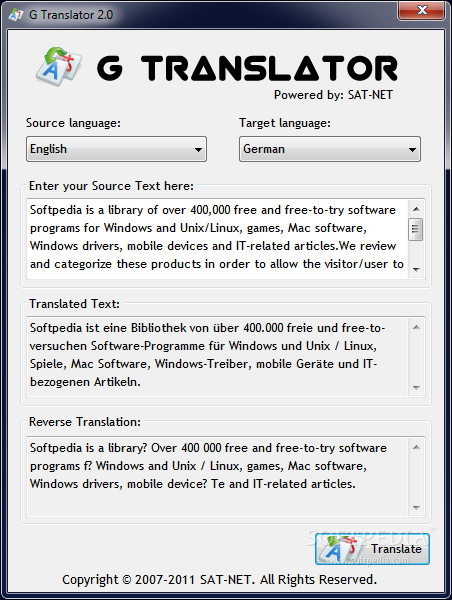The image size is (452, 600).
Task: Click the Translated Text scrollbar up arrow
Action: (x=416, y=327)
